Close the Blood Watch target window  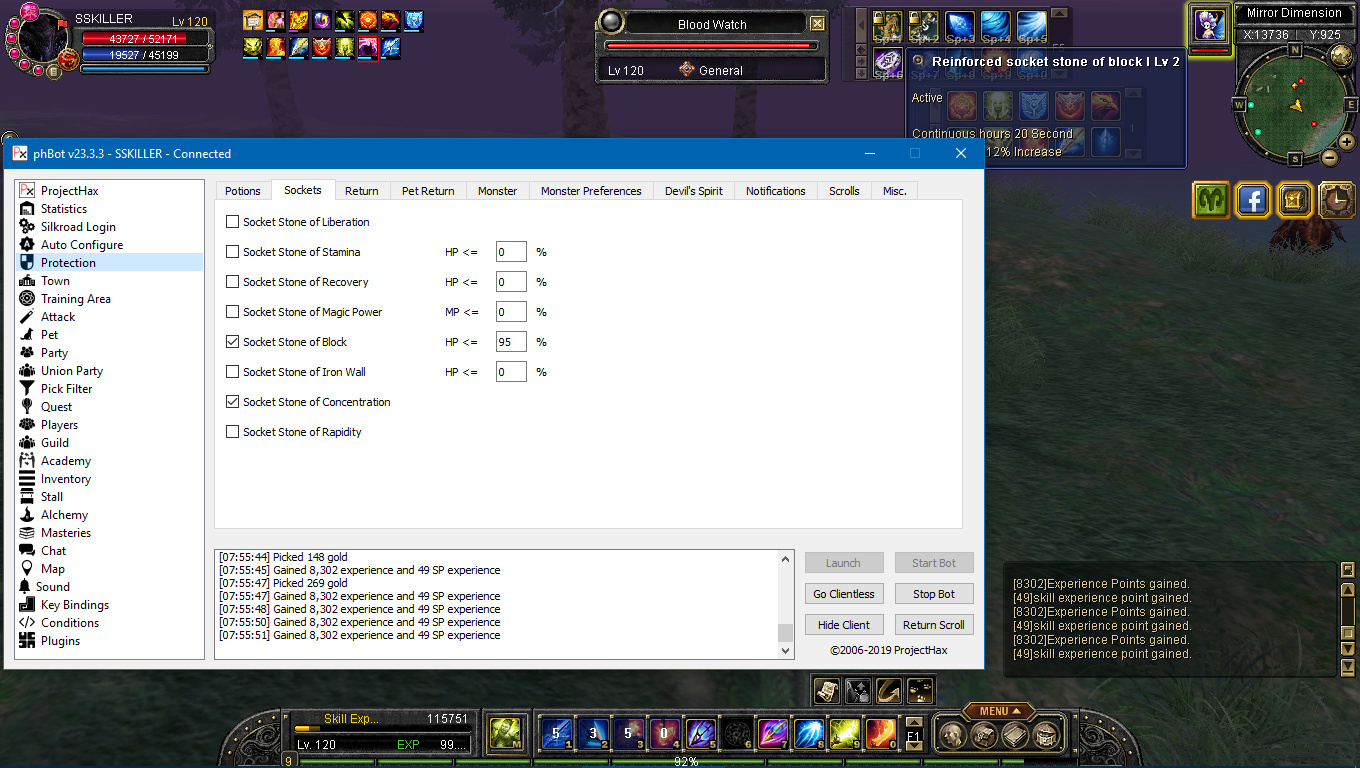(817, 24)
